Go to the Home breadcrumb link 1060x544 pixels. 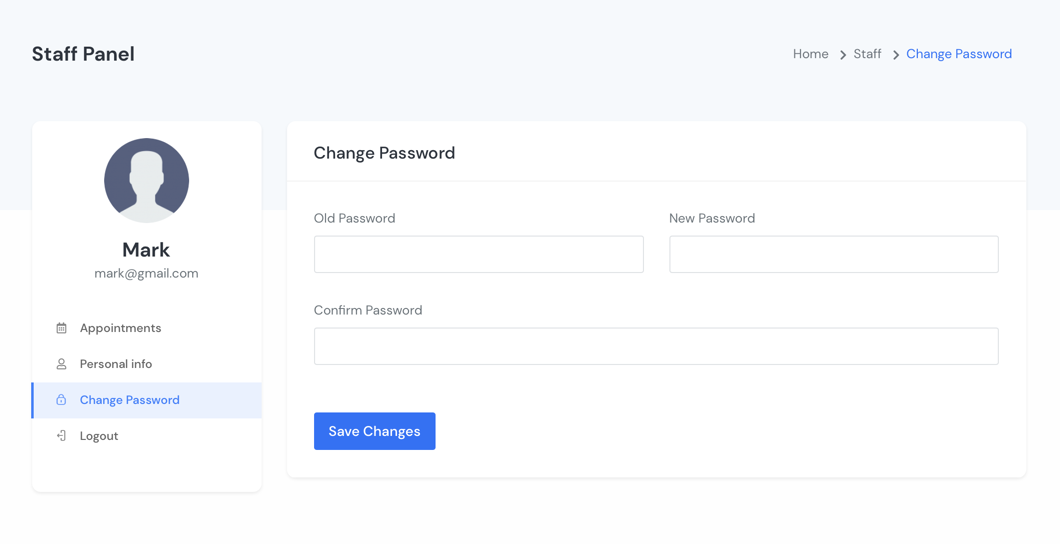click(x=811, y=54)
